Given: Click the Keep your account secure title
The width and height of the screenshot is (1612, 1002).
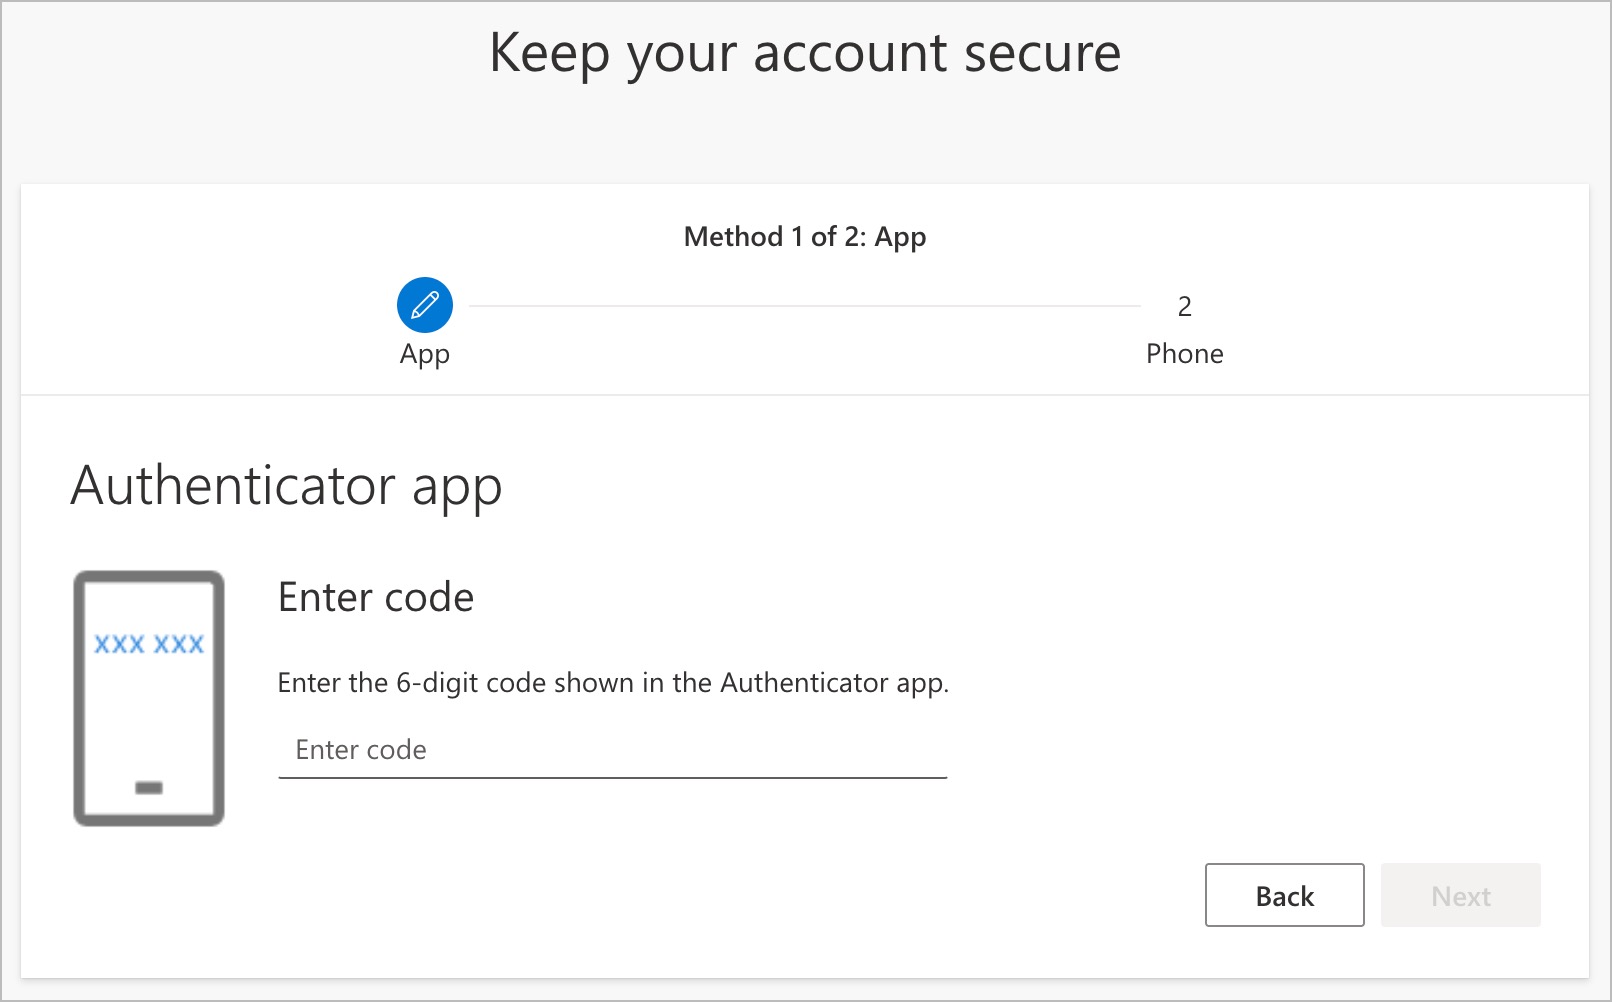Looking at the screenshot, I should click(805, 53).
